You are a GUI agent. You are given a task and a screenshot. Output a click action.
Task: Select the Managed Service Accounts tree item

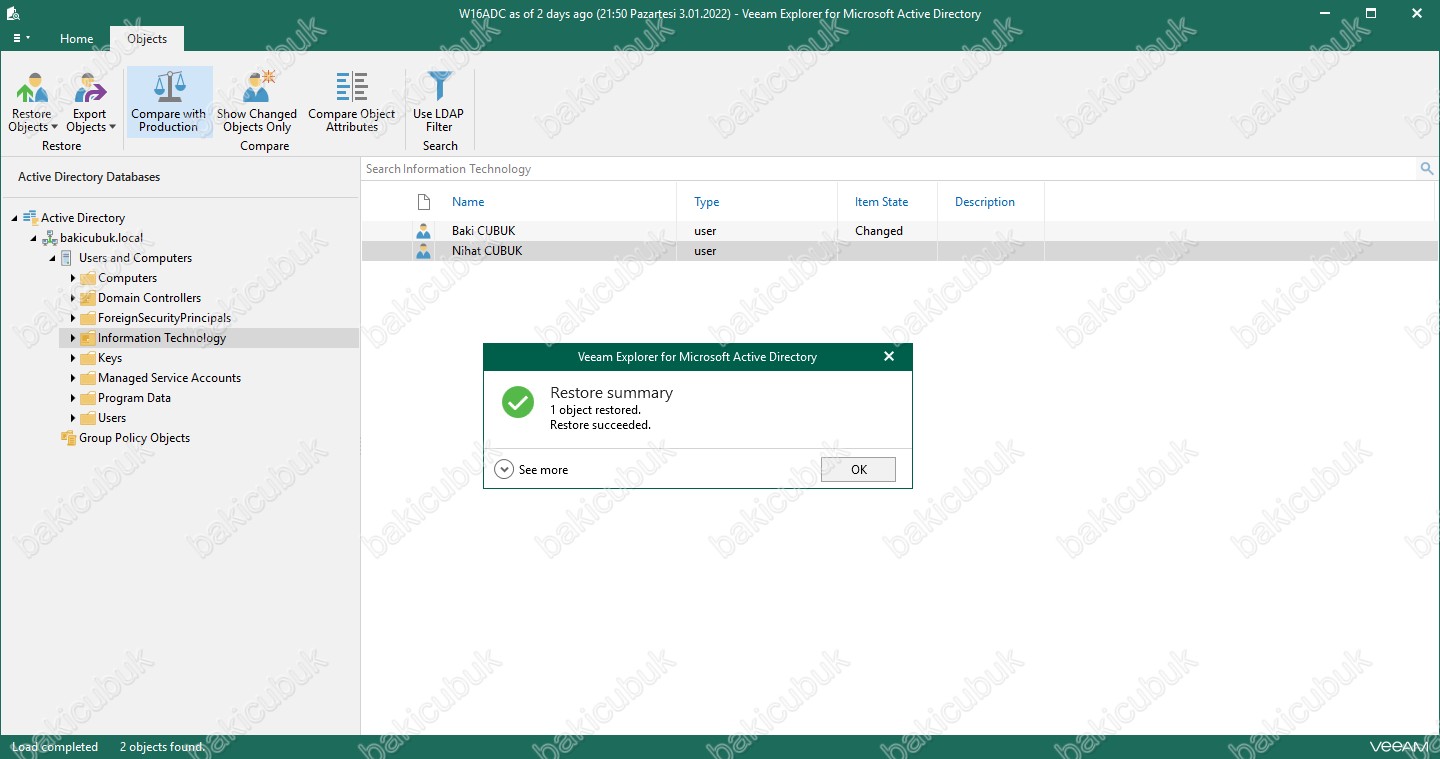tap(169, 378)
